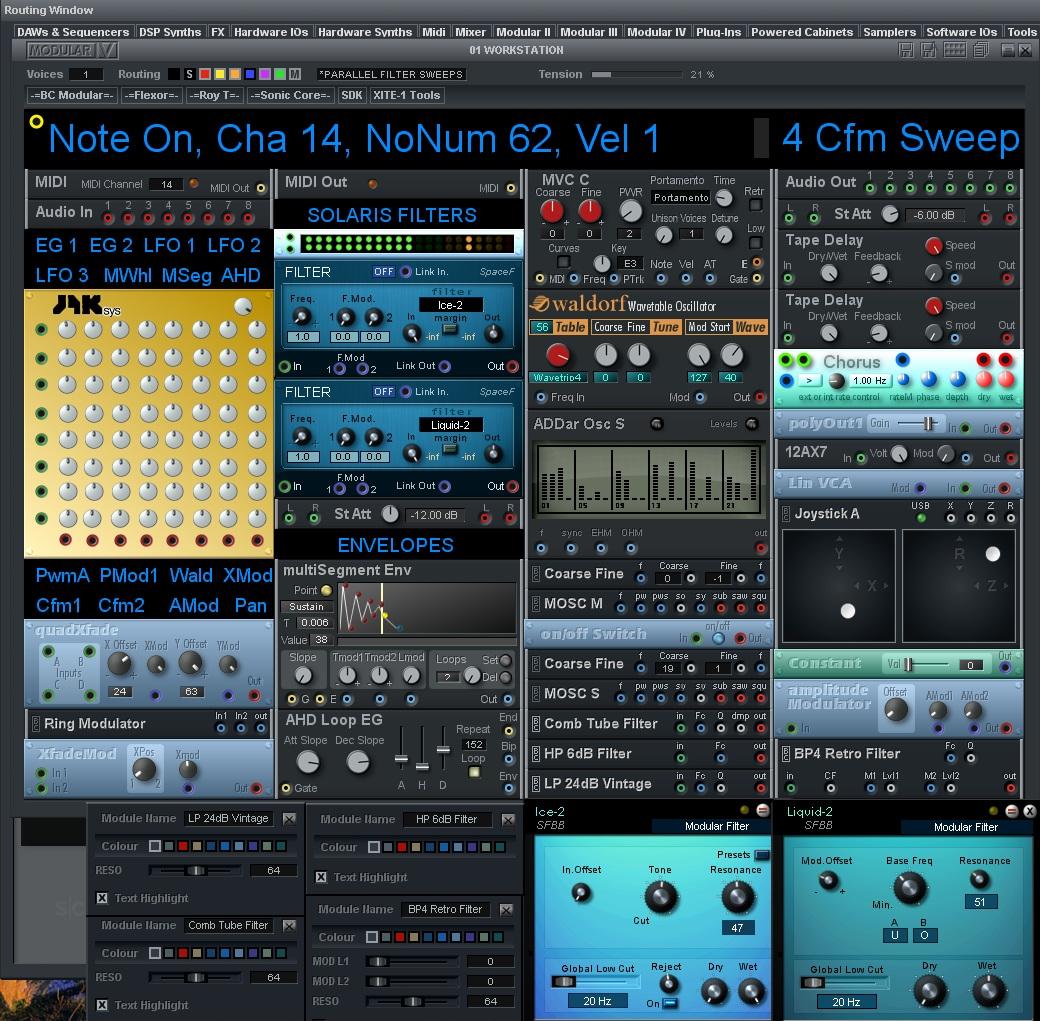Click the waldorf Wavetable Oscillator Out jack
This screenshot has width=1040, height=1021.
760,397
